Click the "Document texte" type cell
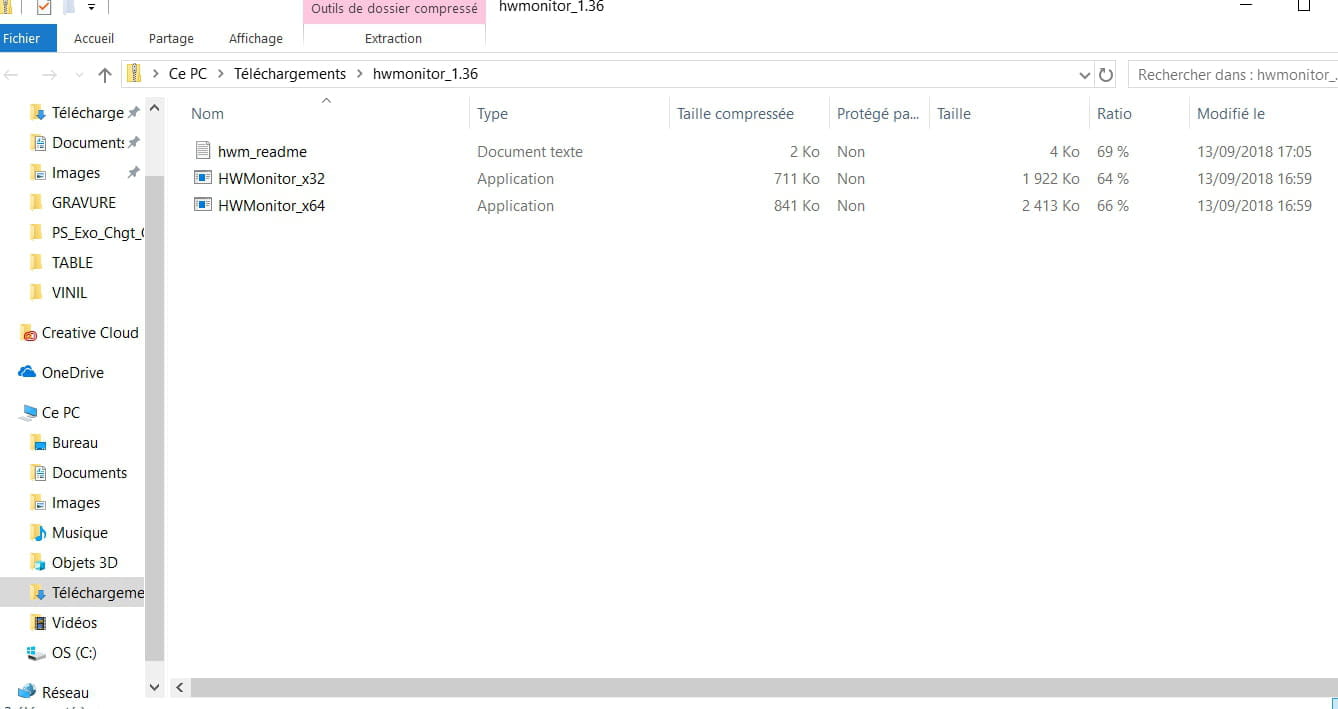This screenshot has width=1338, height=709. [x=530, y=152]
